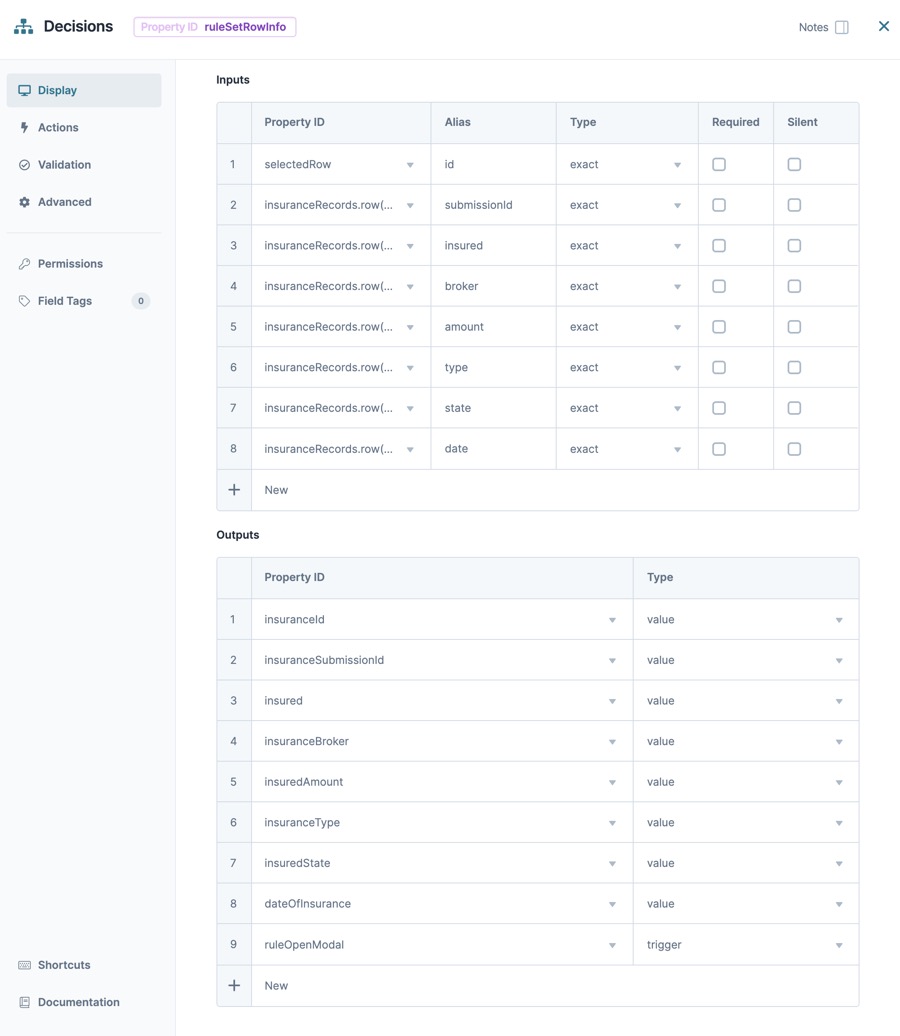Open the ruleOpenModal trigger Type dropdown

click(x=746, y=945)
